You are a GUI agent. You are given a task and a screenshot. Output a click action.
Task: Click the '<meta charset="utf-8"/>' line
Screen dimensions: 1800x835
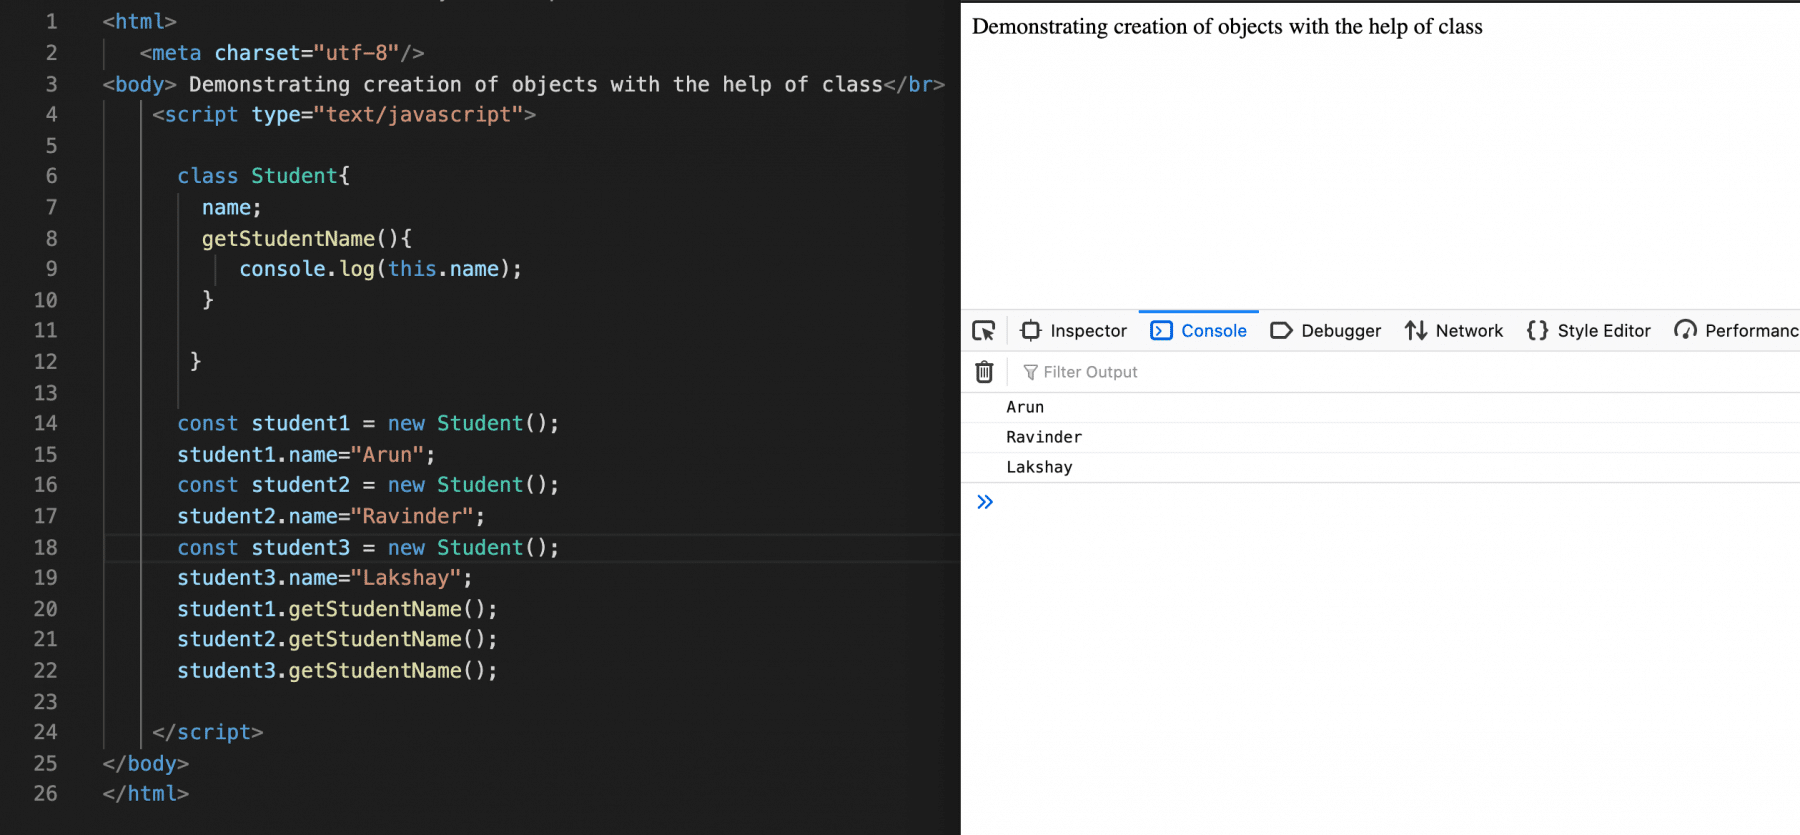(282, 53)
